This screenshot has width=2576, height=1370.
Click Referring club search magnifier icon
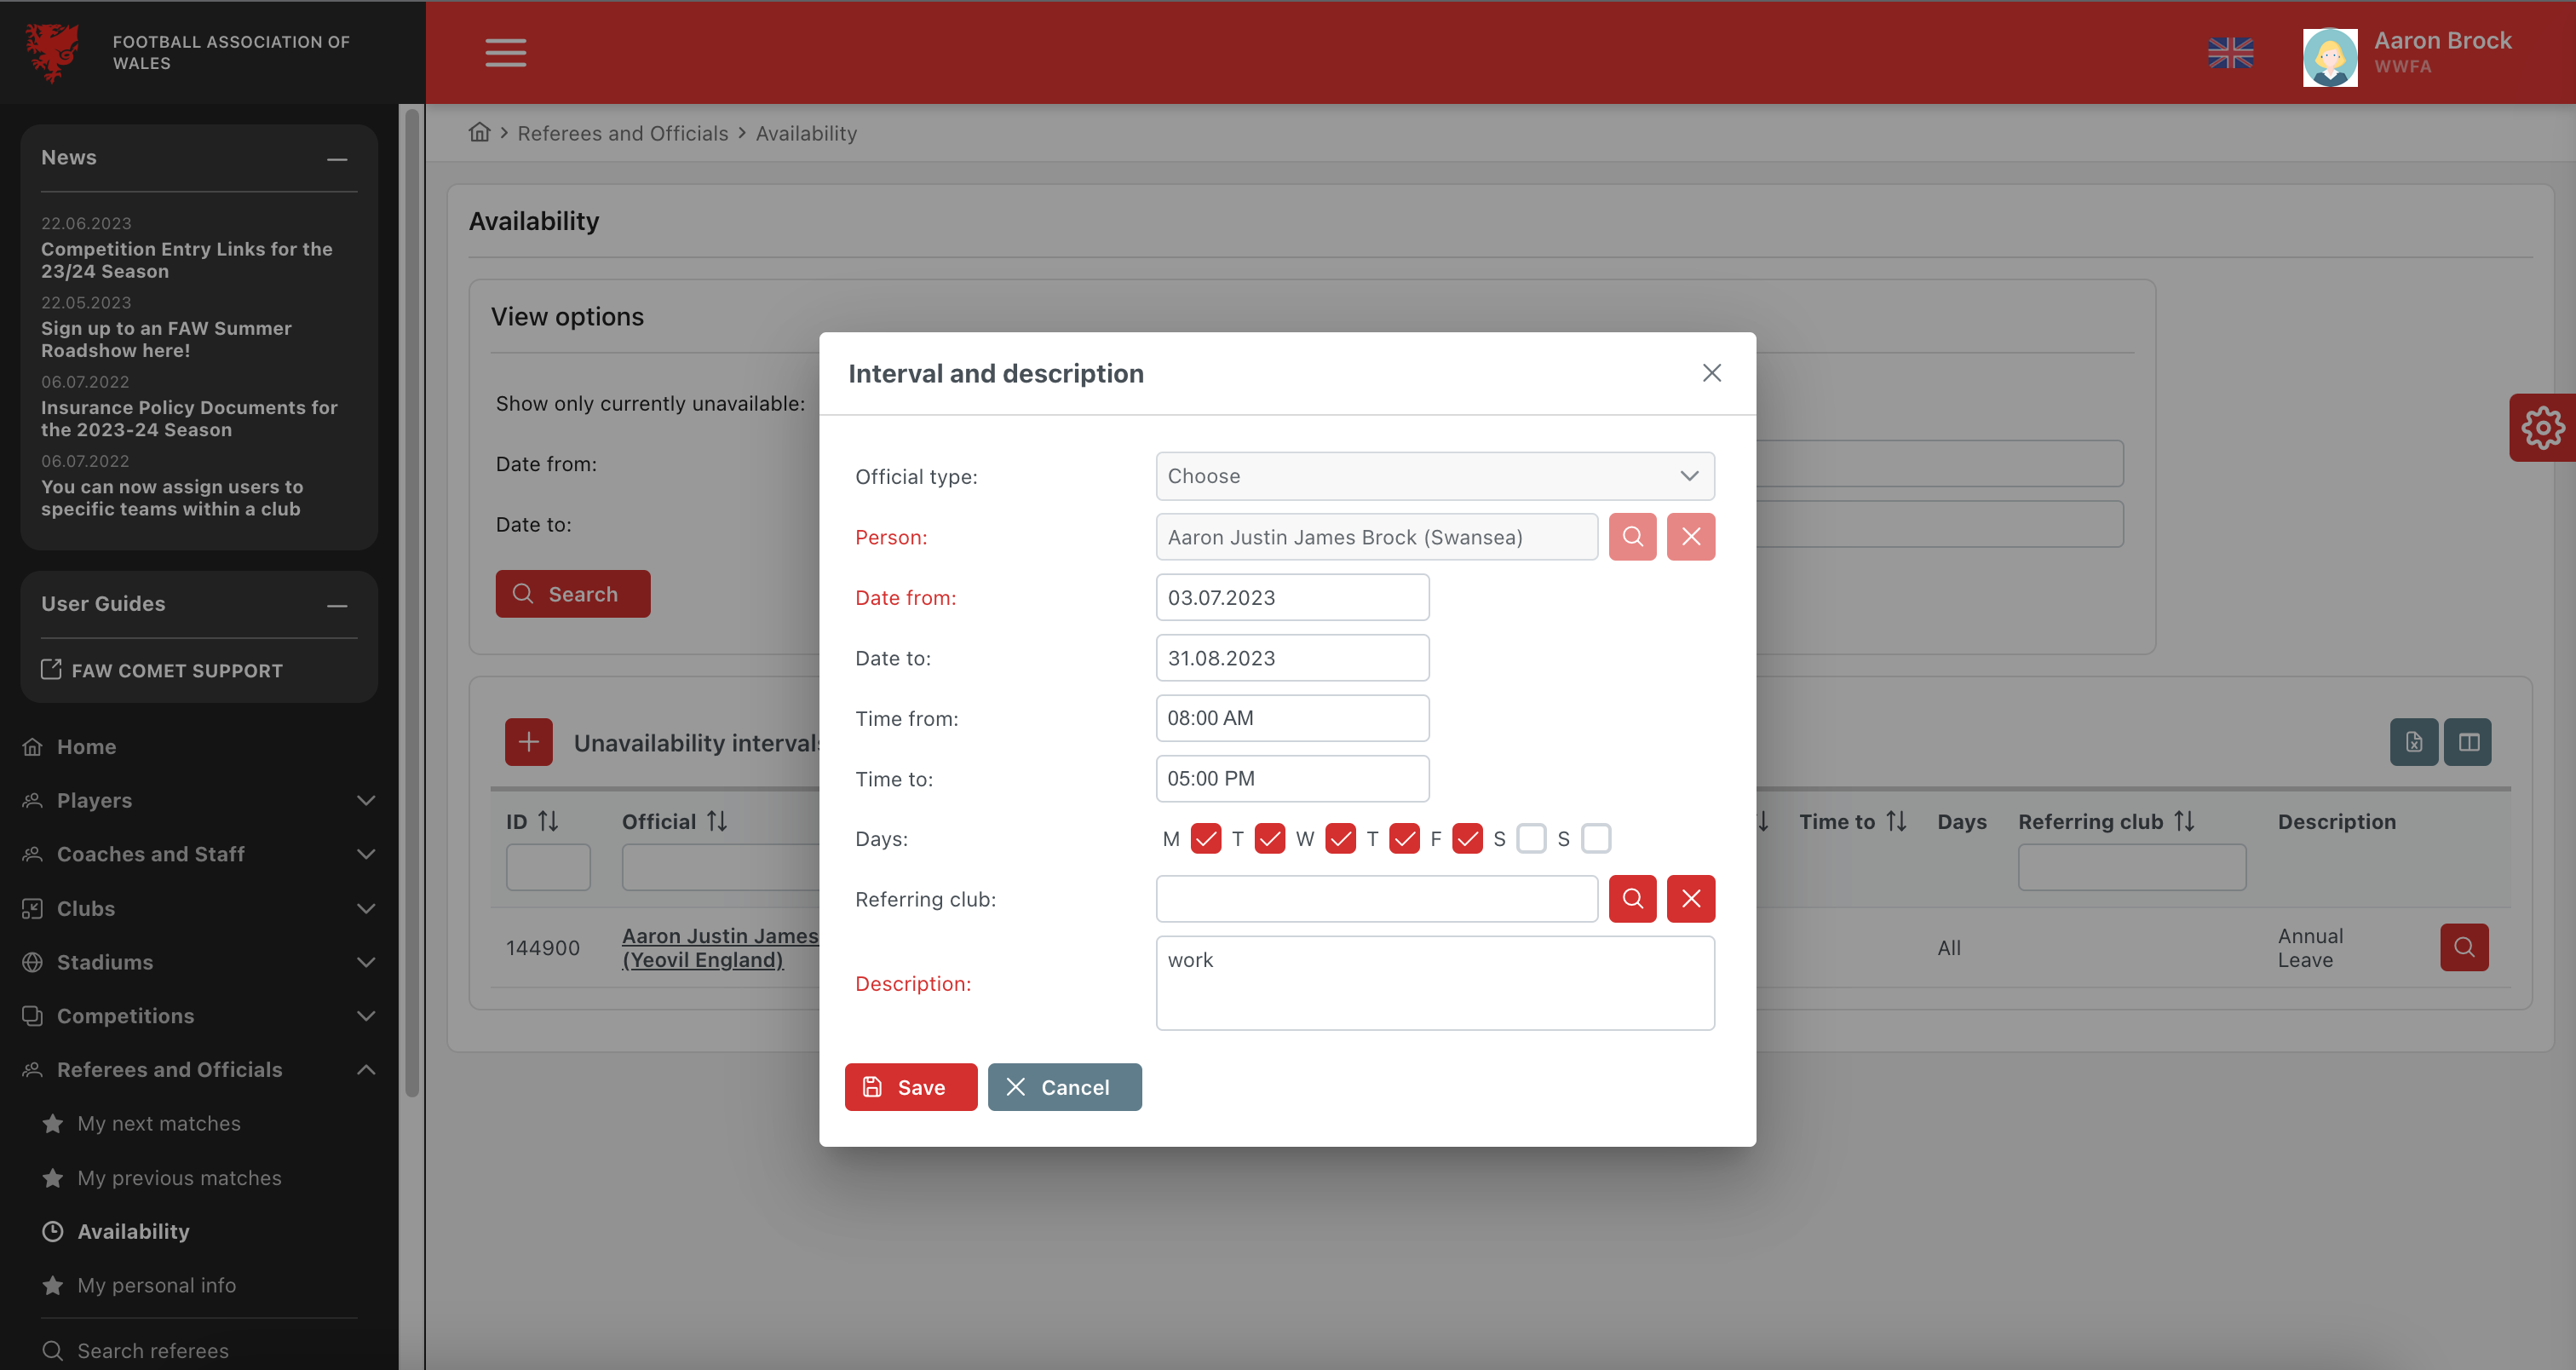click(x=1632, y=898)
